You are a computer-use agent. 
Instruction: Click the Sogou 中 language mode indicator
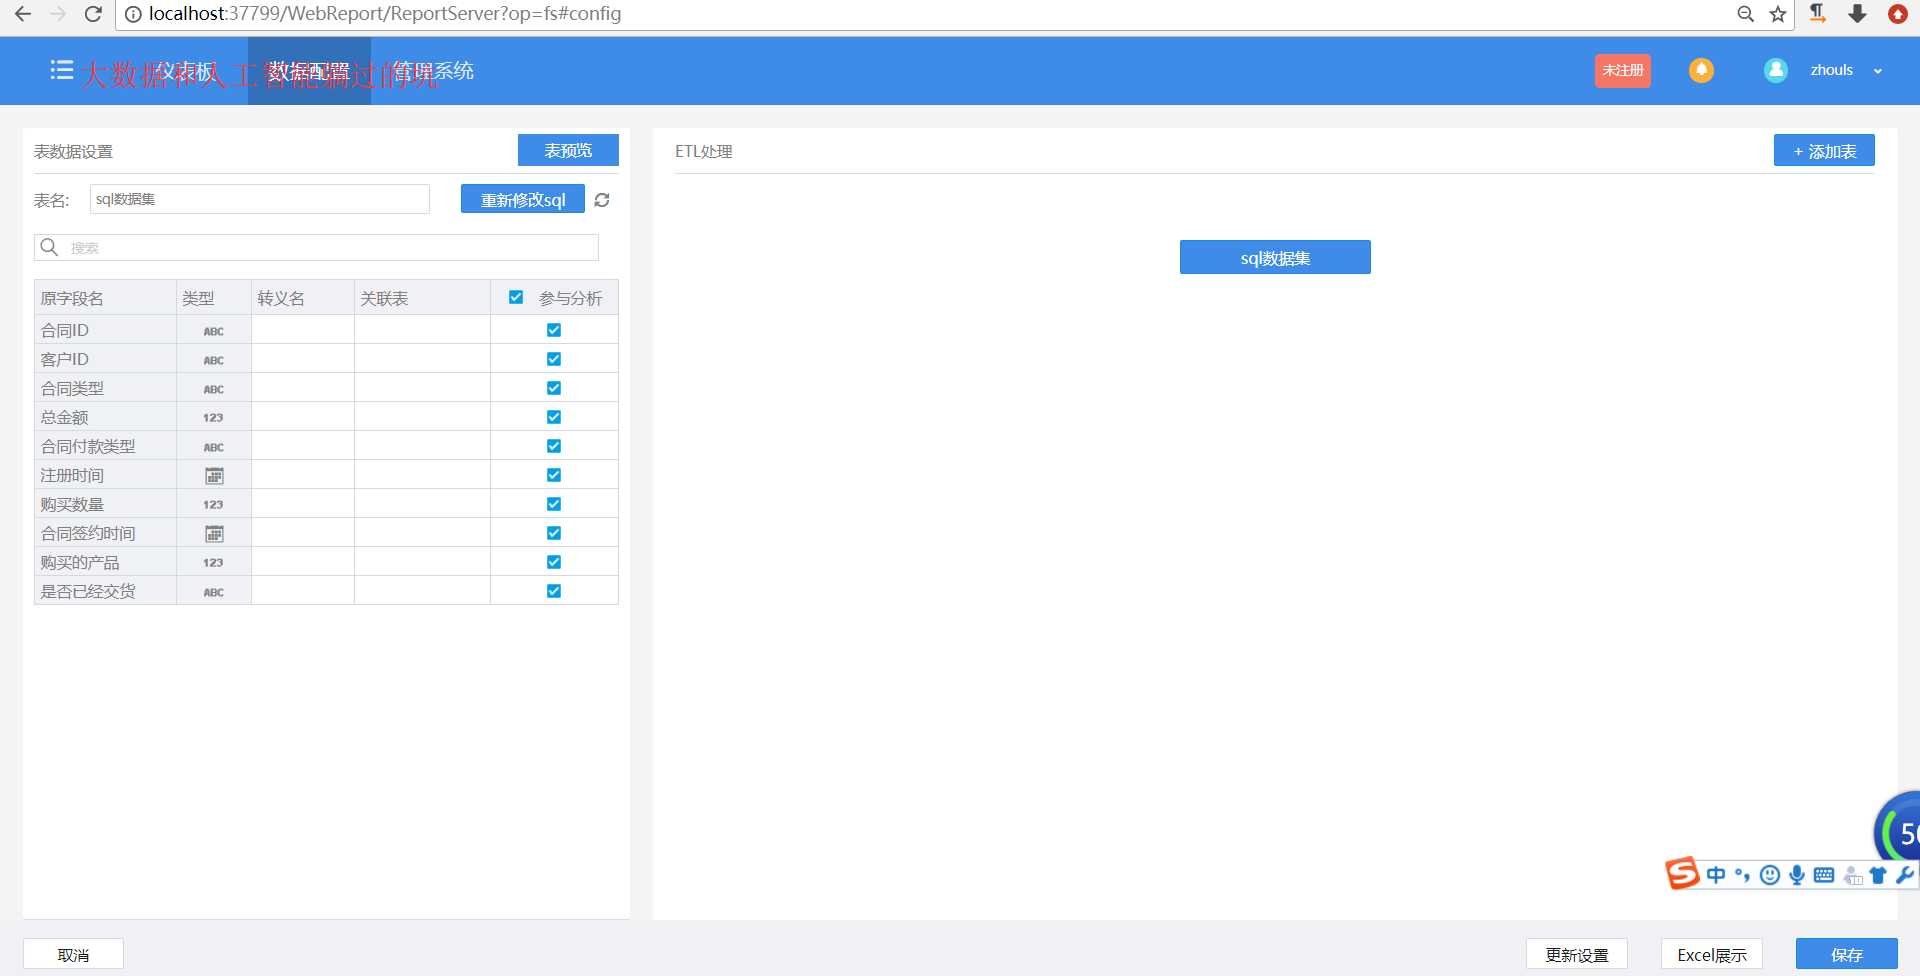click(1716, 875)
